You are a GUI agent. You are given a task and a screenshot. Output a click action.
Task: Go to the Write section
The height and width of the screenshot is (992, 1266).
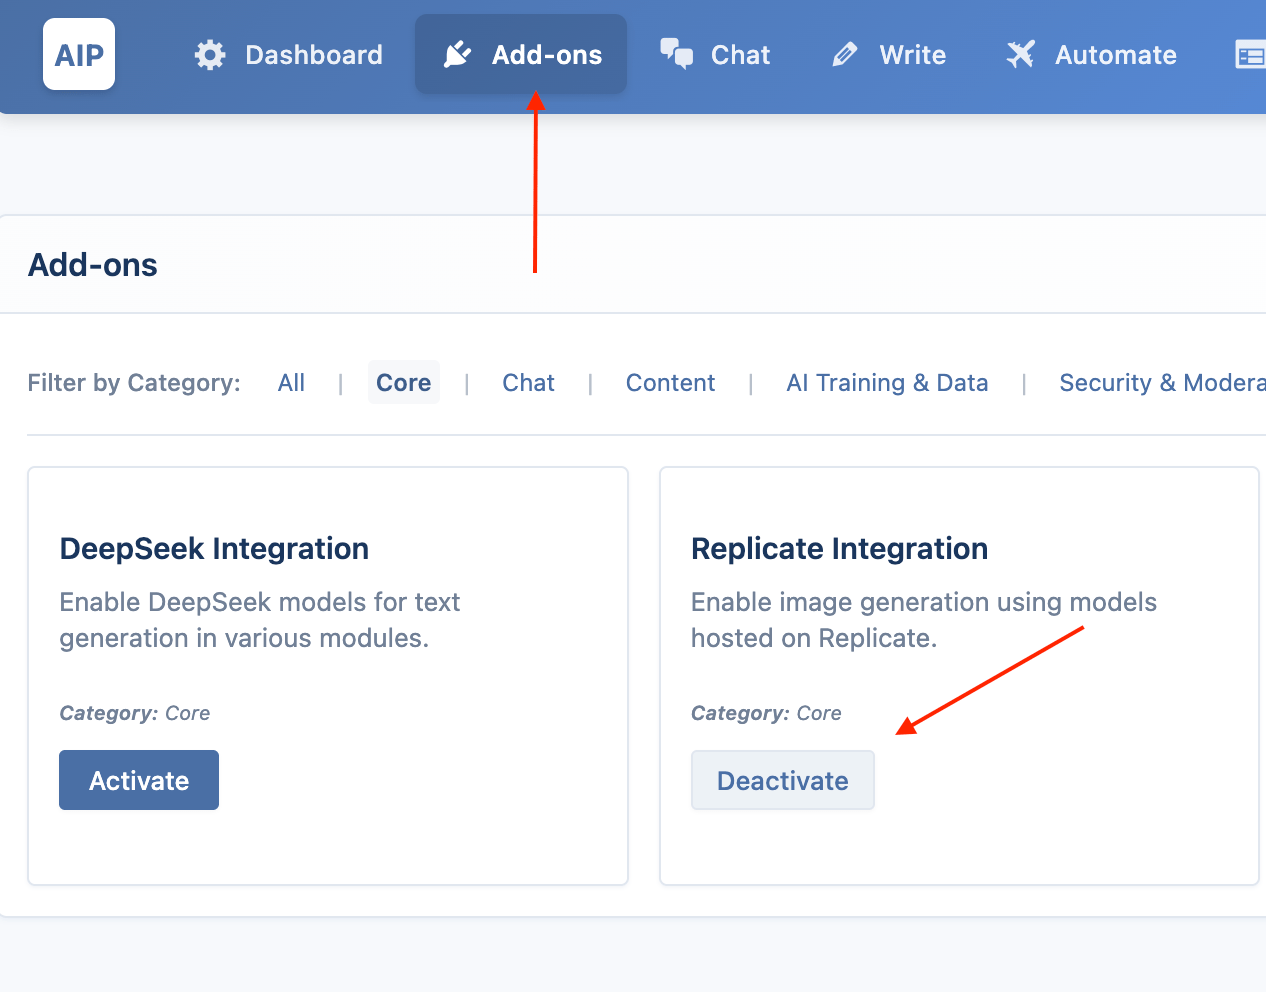coord(889,55)
